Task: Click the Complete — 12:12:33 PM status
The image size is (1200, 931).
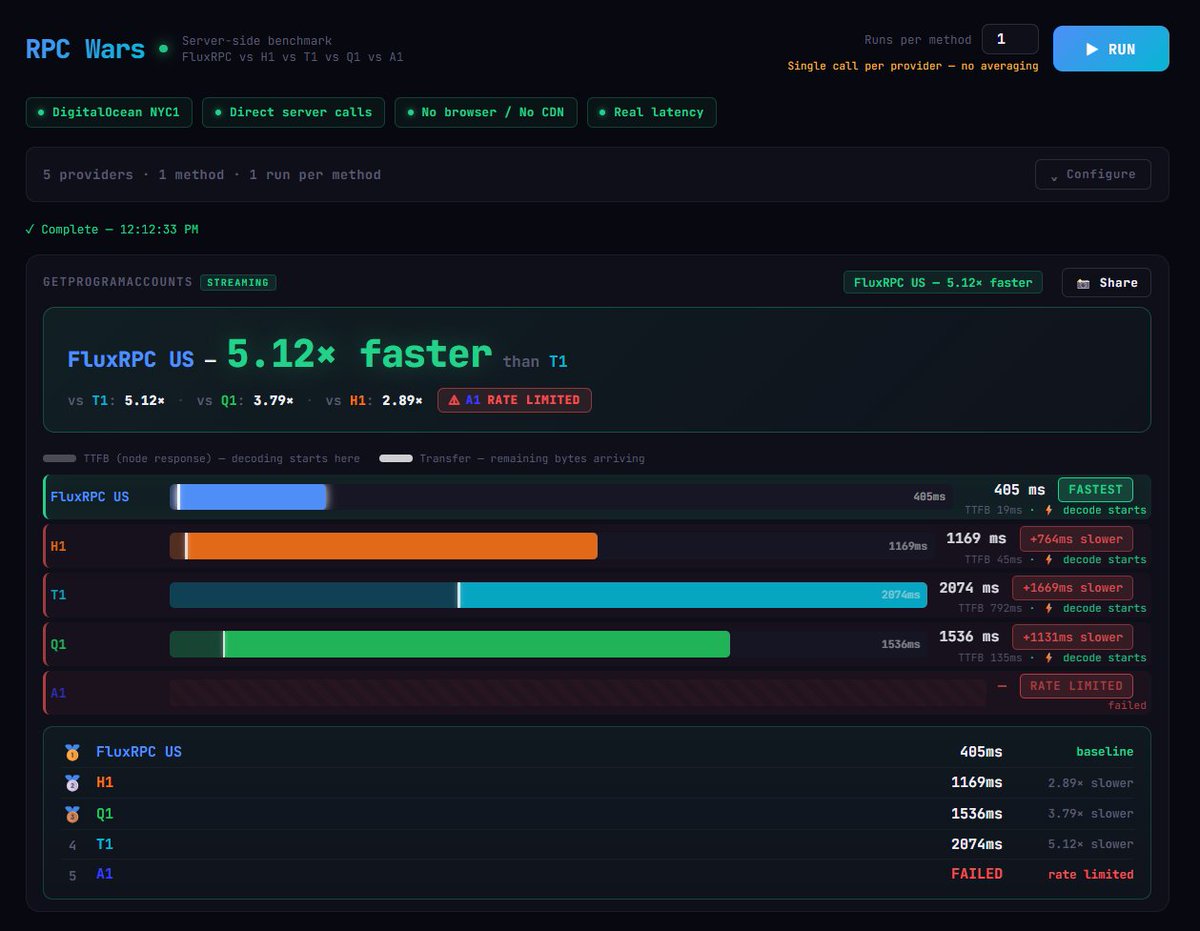Action: tap(112, 229)
